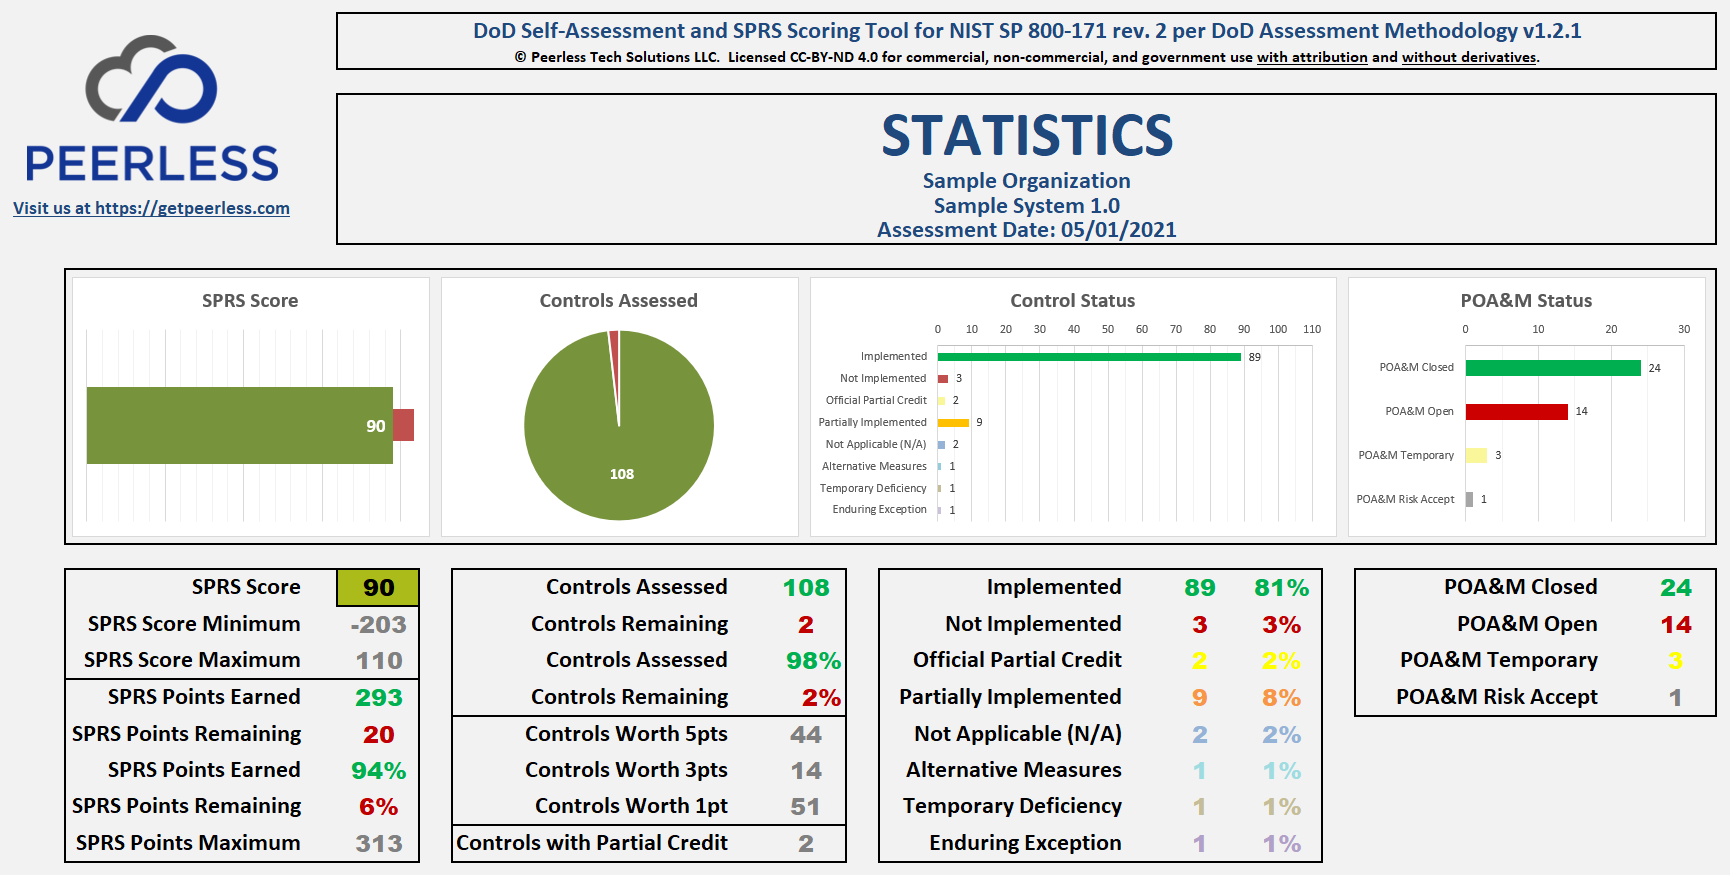Click the red POA&M Open bar
The height and width of the screenshot is (875, 1730).
(1516, 412)
